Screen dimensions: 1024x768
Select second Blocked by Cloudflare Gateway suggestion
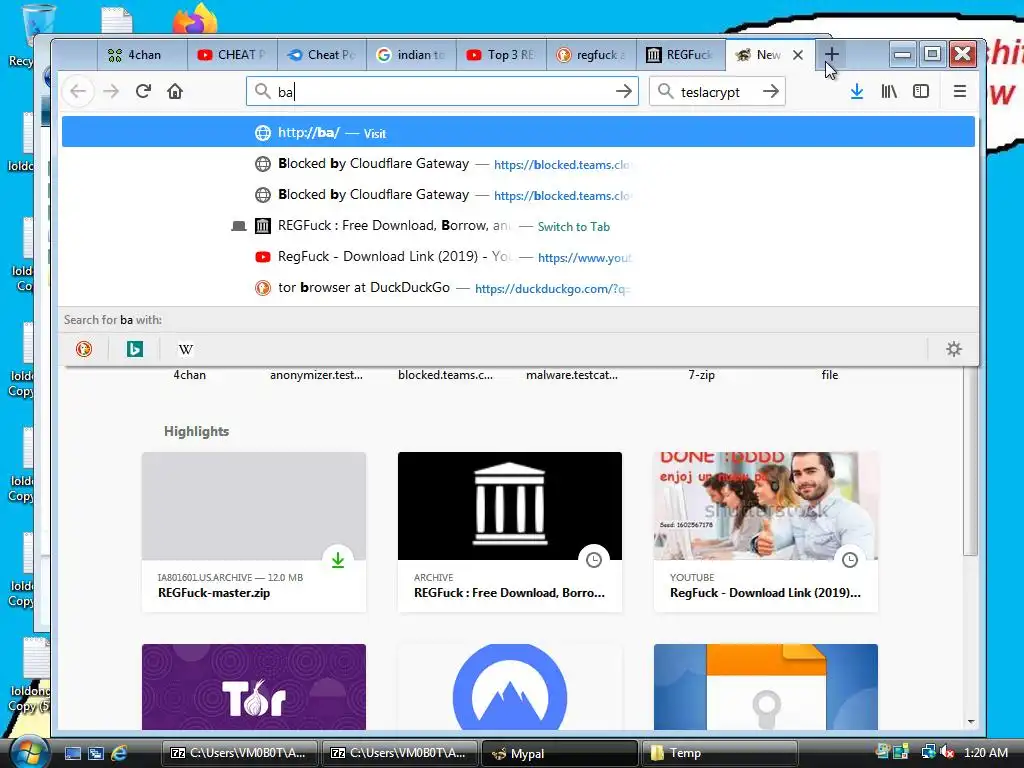518,195
